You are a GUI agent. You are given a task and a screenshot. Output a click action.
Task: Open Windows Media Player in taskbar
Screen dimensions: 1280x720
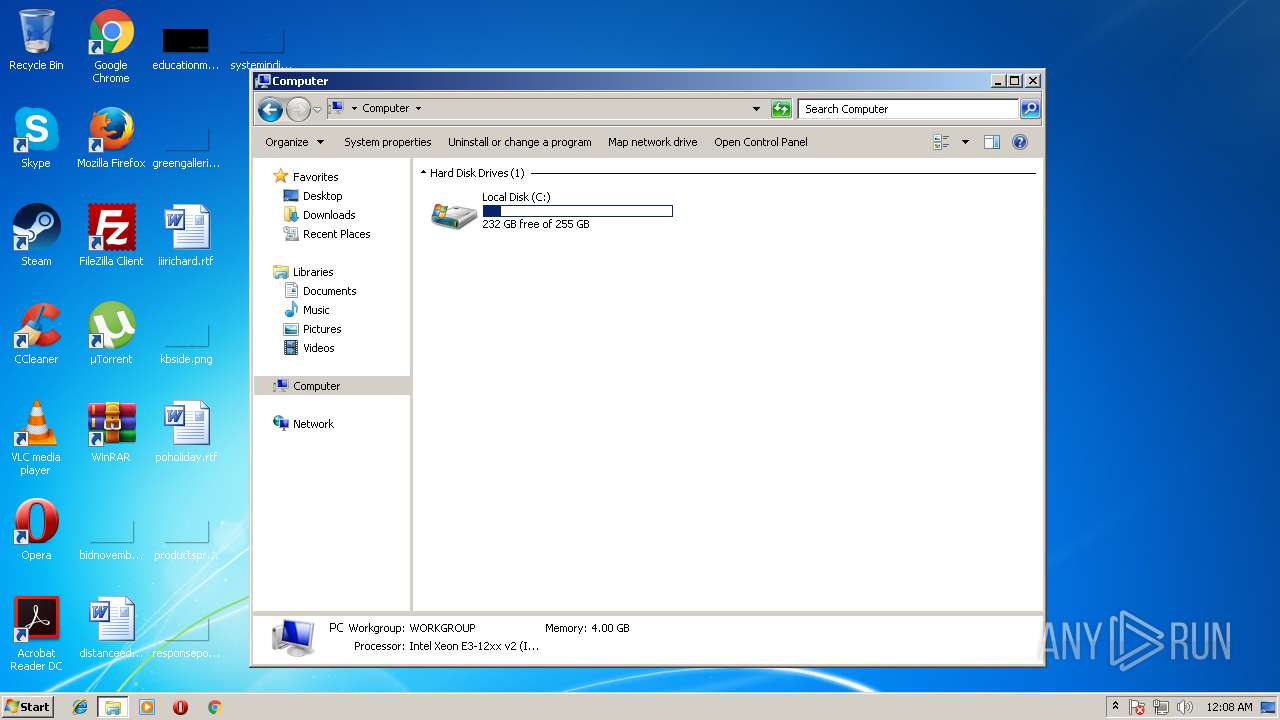[x=147, y=707]
